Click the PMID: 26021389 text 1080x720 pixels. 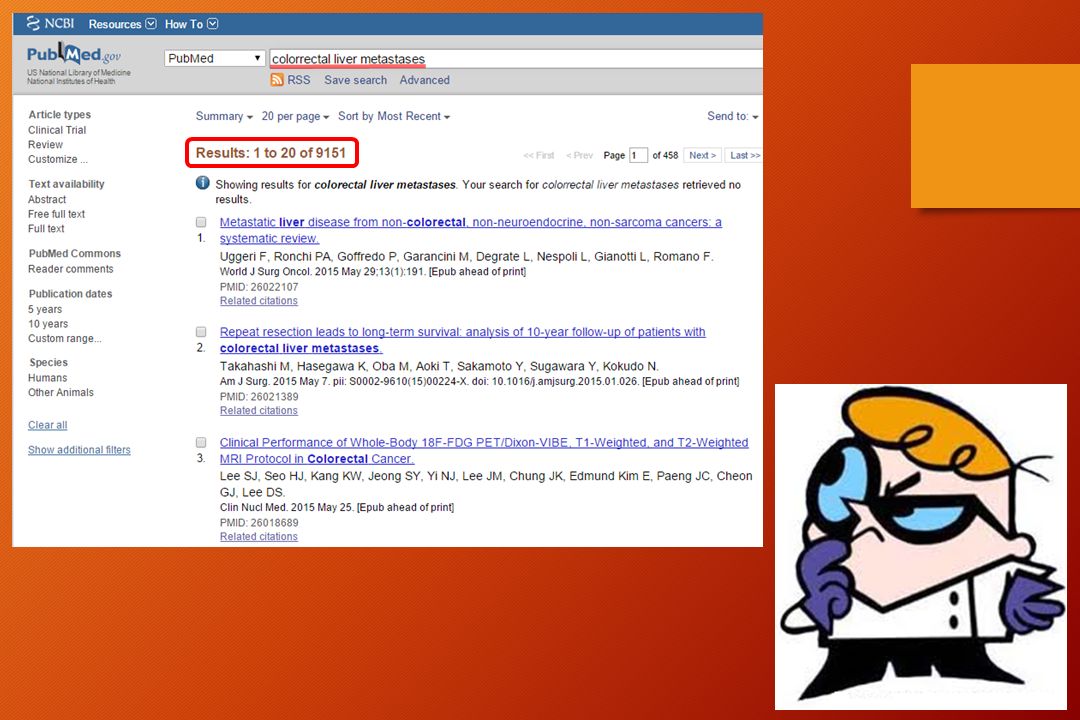click(259, 396)
